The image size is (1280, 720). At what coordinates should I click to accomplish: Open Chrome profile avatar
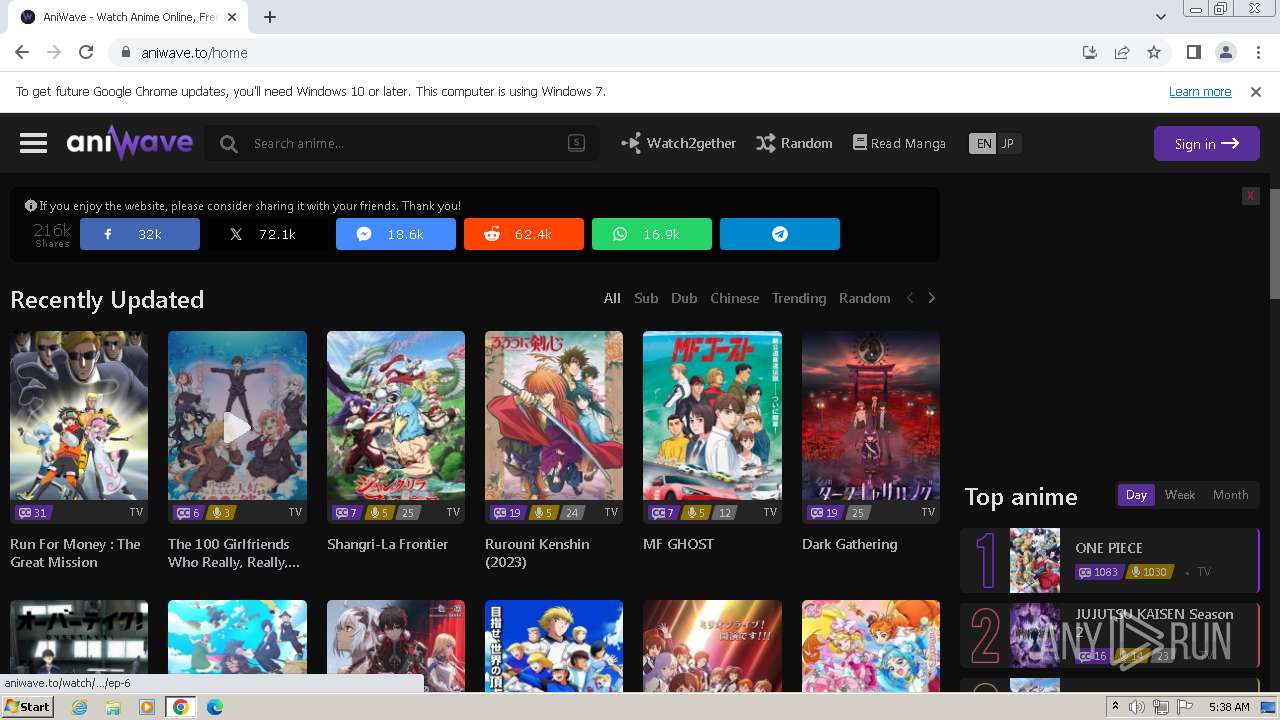click(x=1225, y=52)
